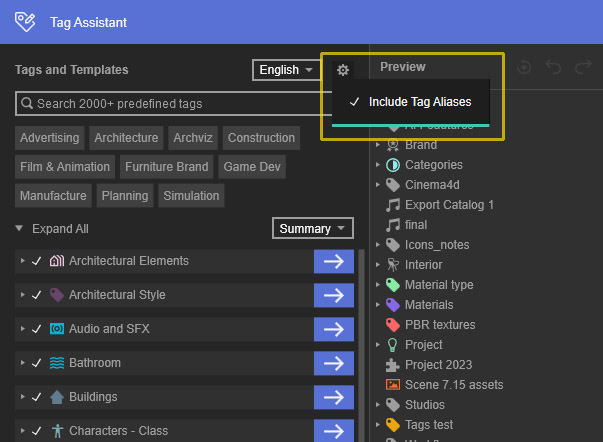
Task: Click the purple Materials tag icon
Action: coord(393,305)
